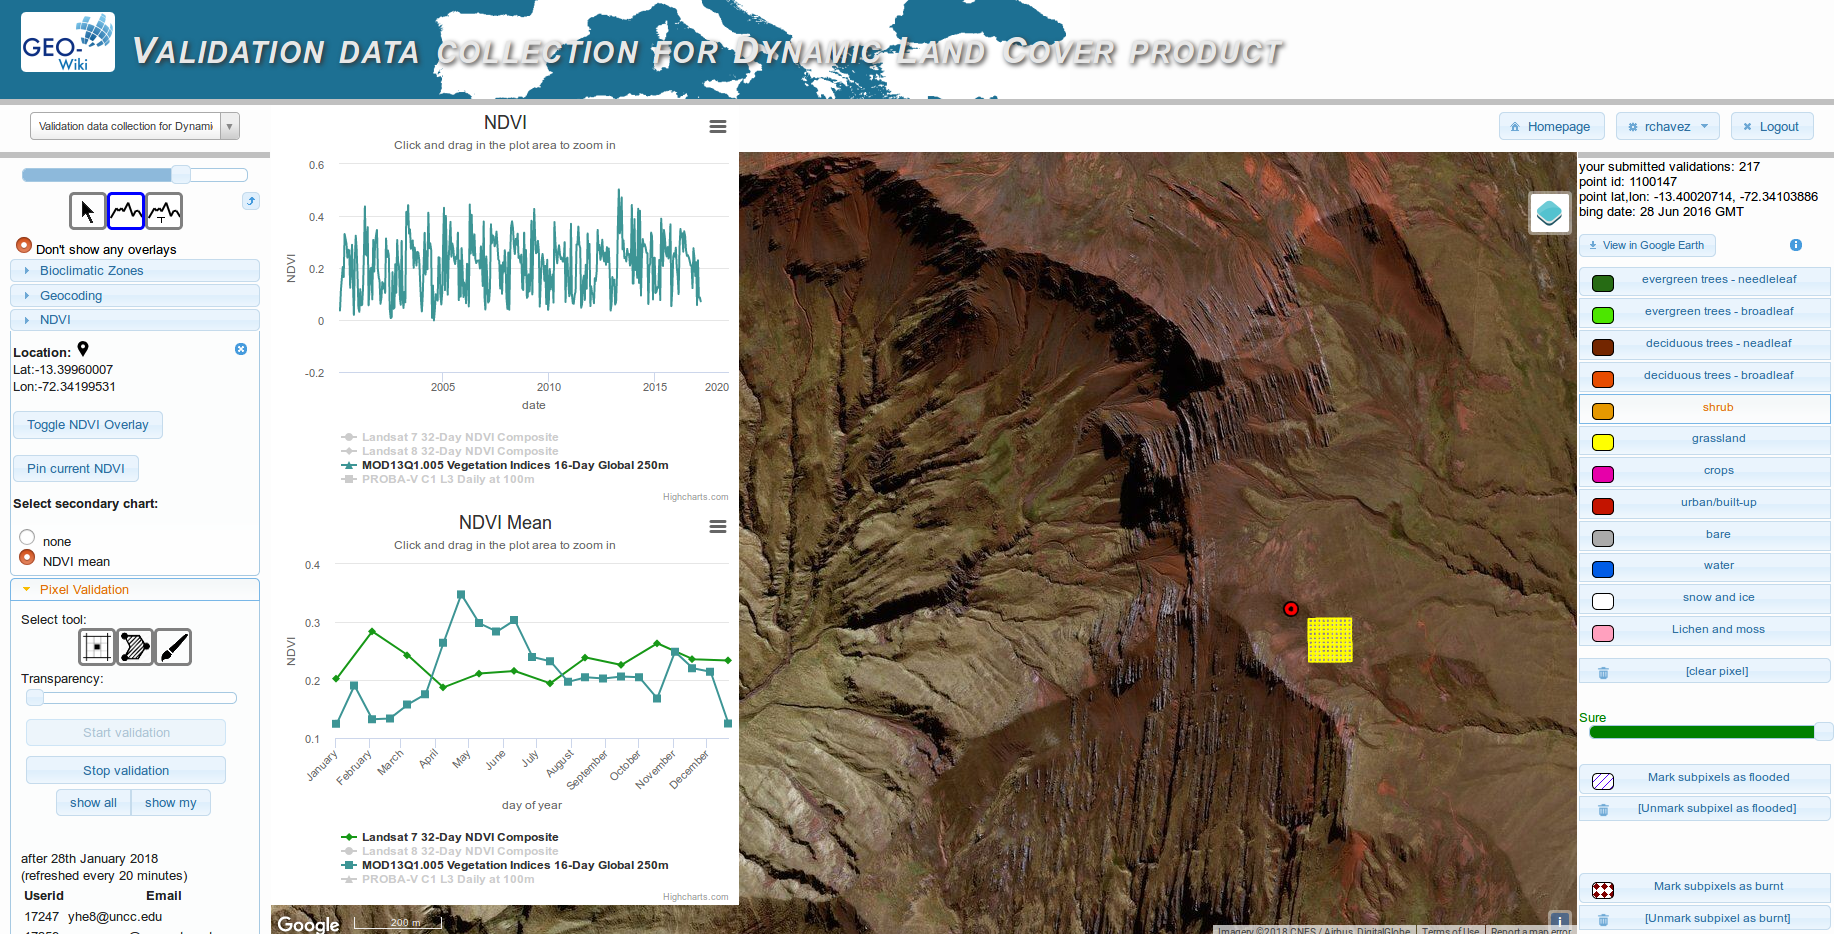The width and height of the screenshot is (1834, 934).
Task: Toggle Landsat 8 series in NDVI Mean legend
Action: point(459,851)
